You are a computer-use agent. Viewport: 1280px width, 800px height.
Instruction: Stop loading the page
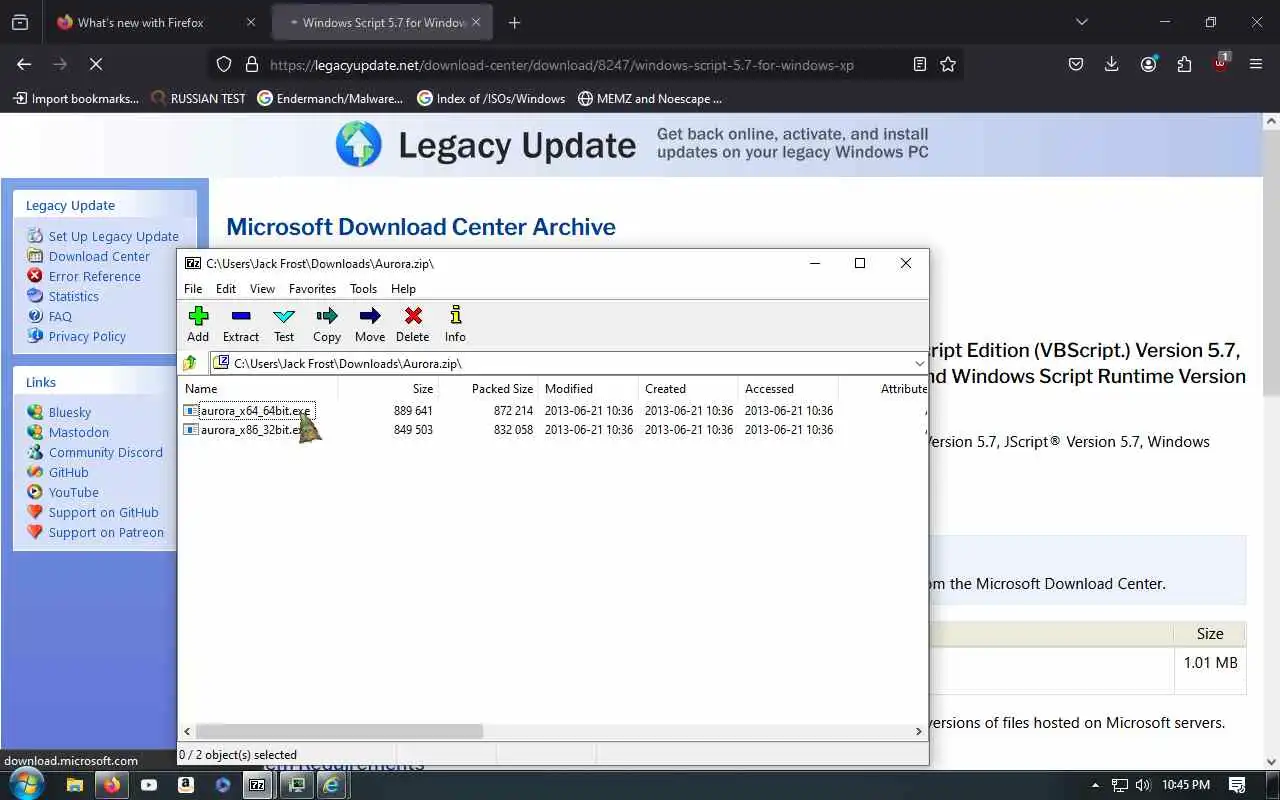tap(96, 64)
